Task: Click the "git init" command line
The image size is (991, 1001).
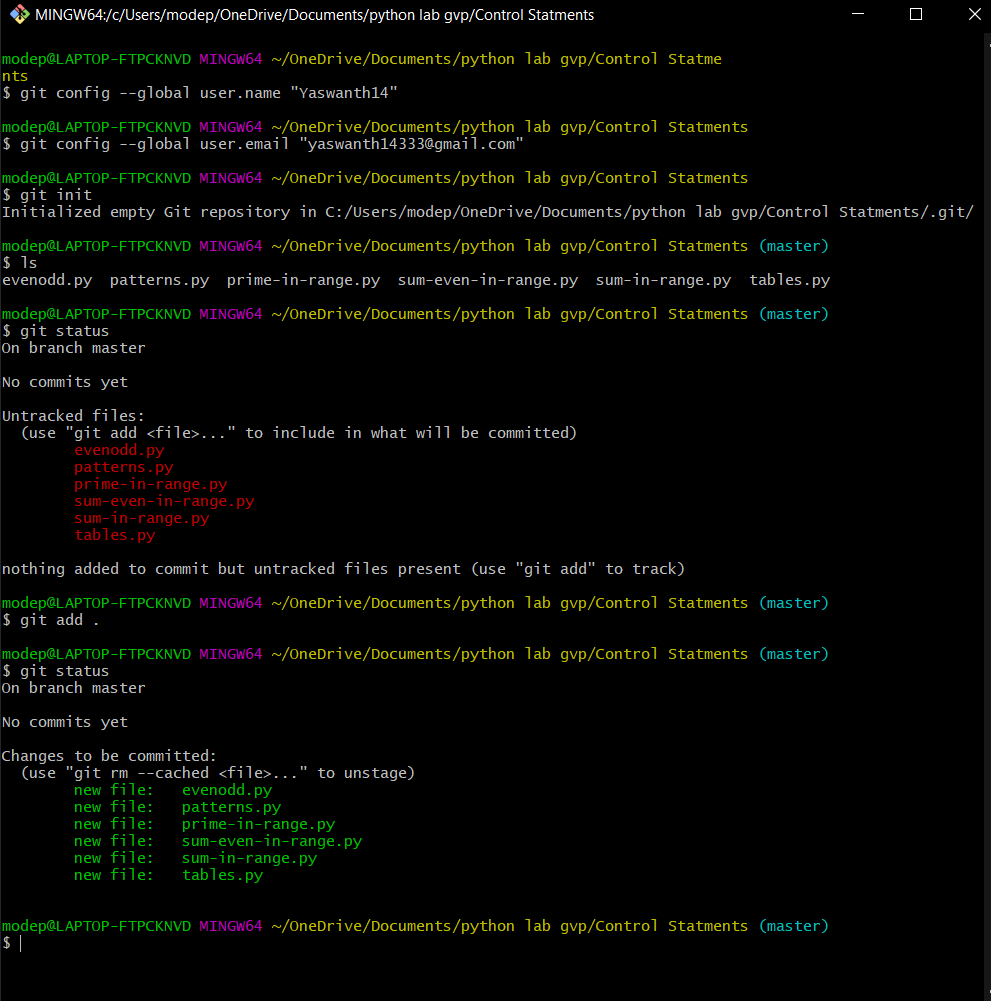Action: pyautogui.click(x=47, y=195)
